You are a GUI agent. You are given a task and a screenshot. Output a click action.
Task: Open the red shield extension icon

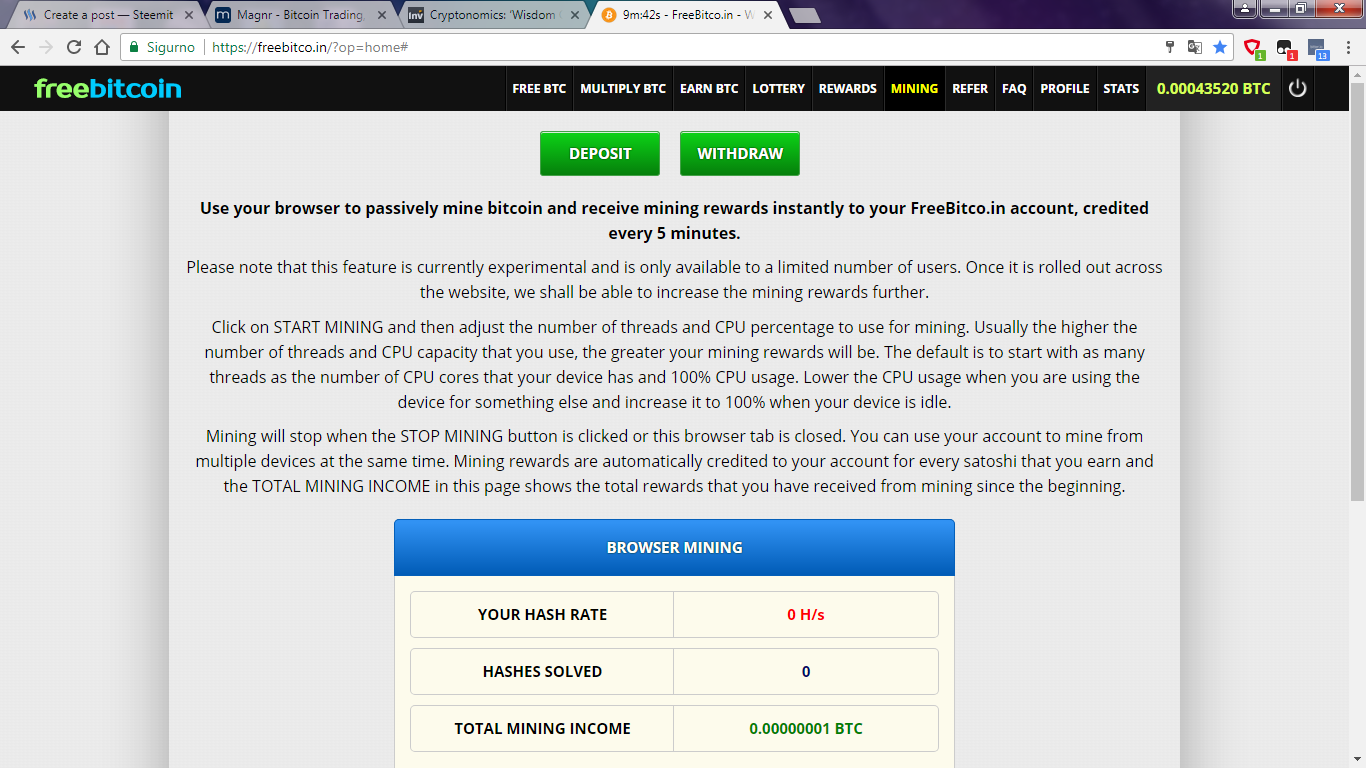pyautogui.click(x=1253, y=47)
